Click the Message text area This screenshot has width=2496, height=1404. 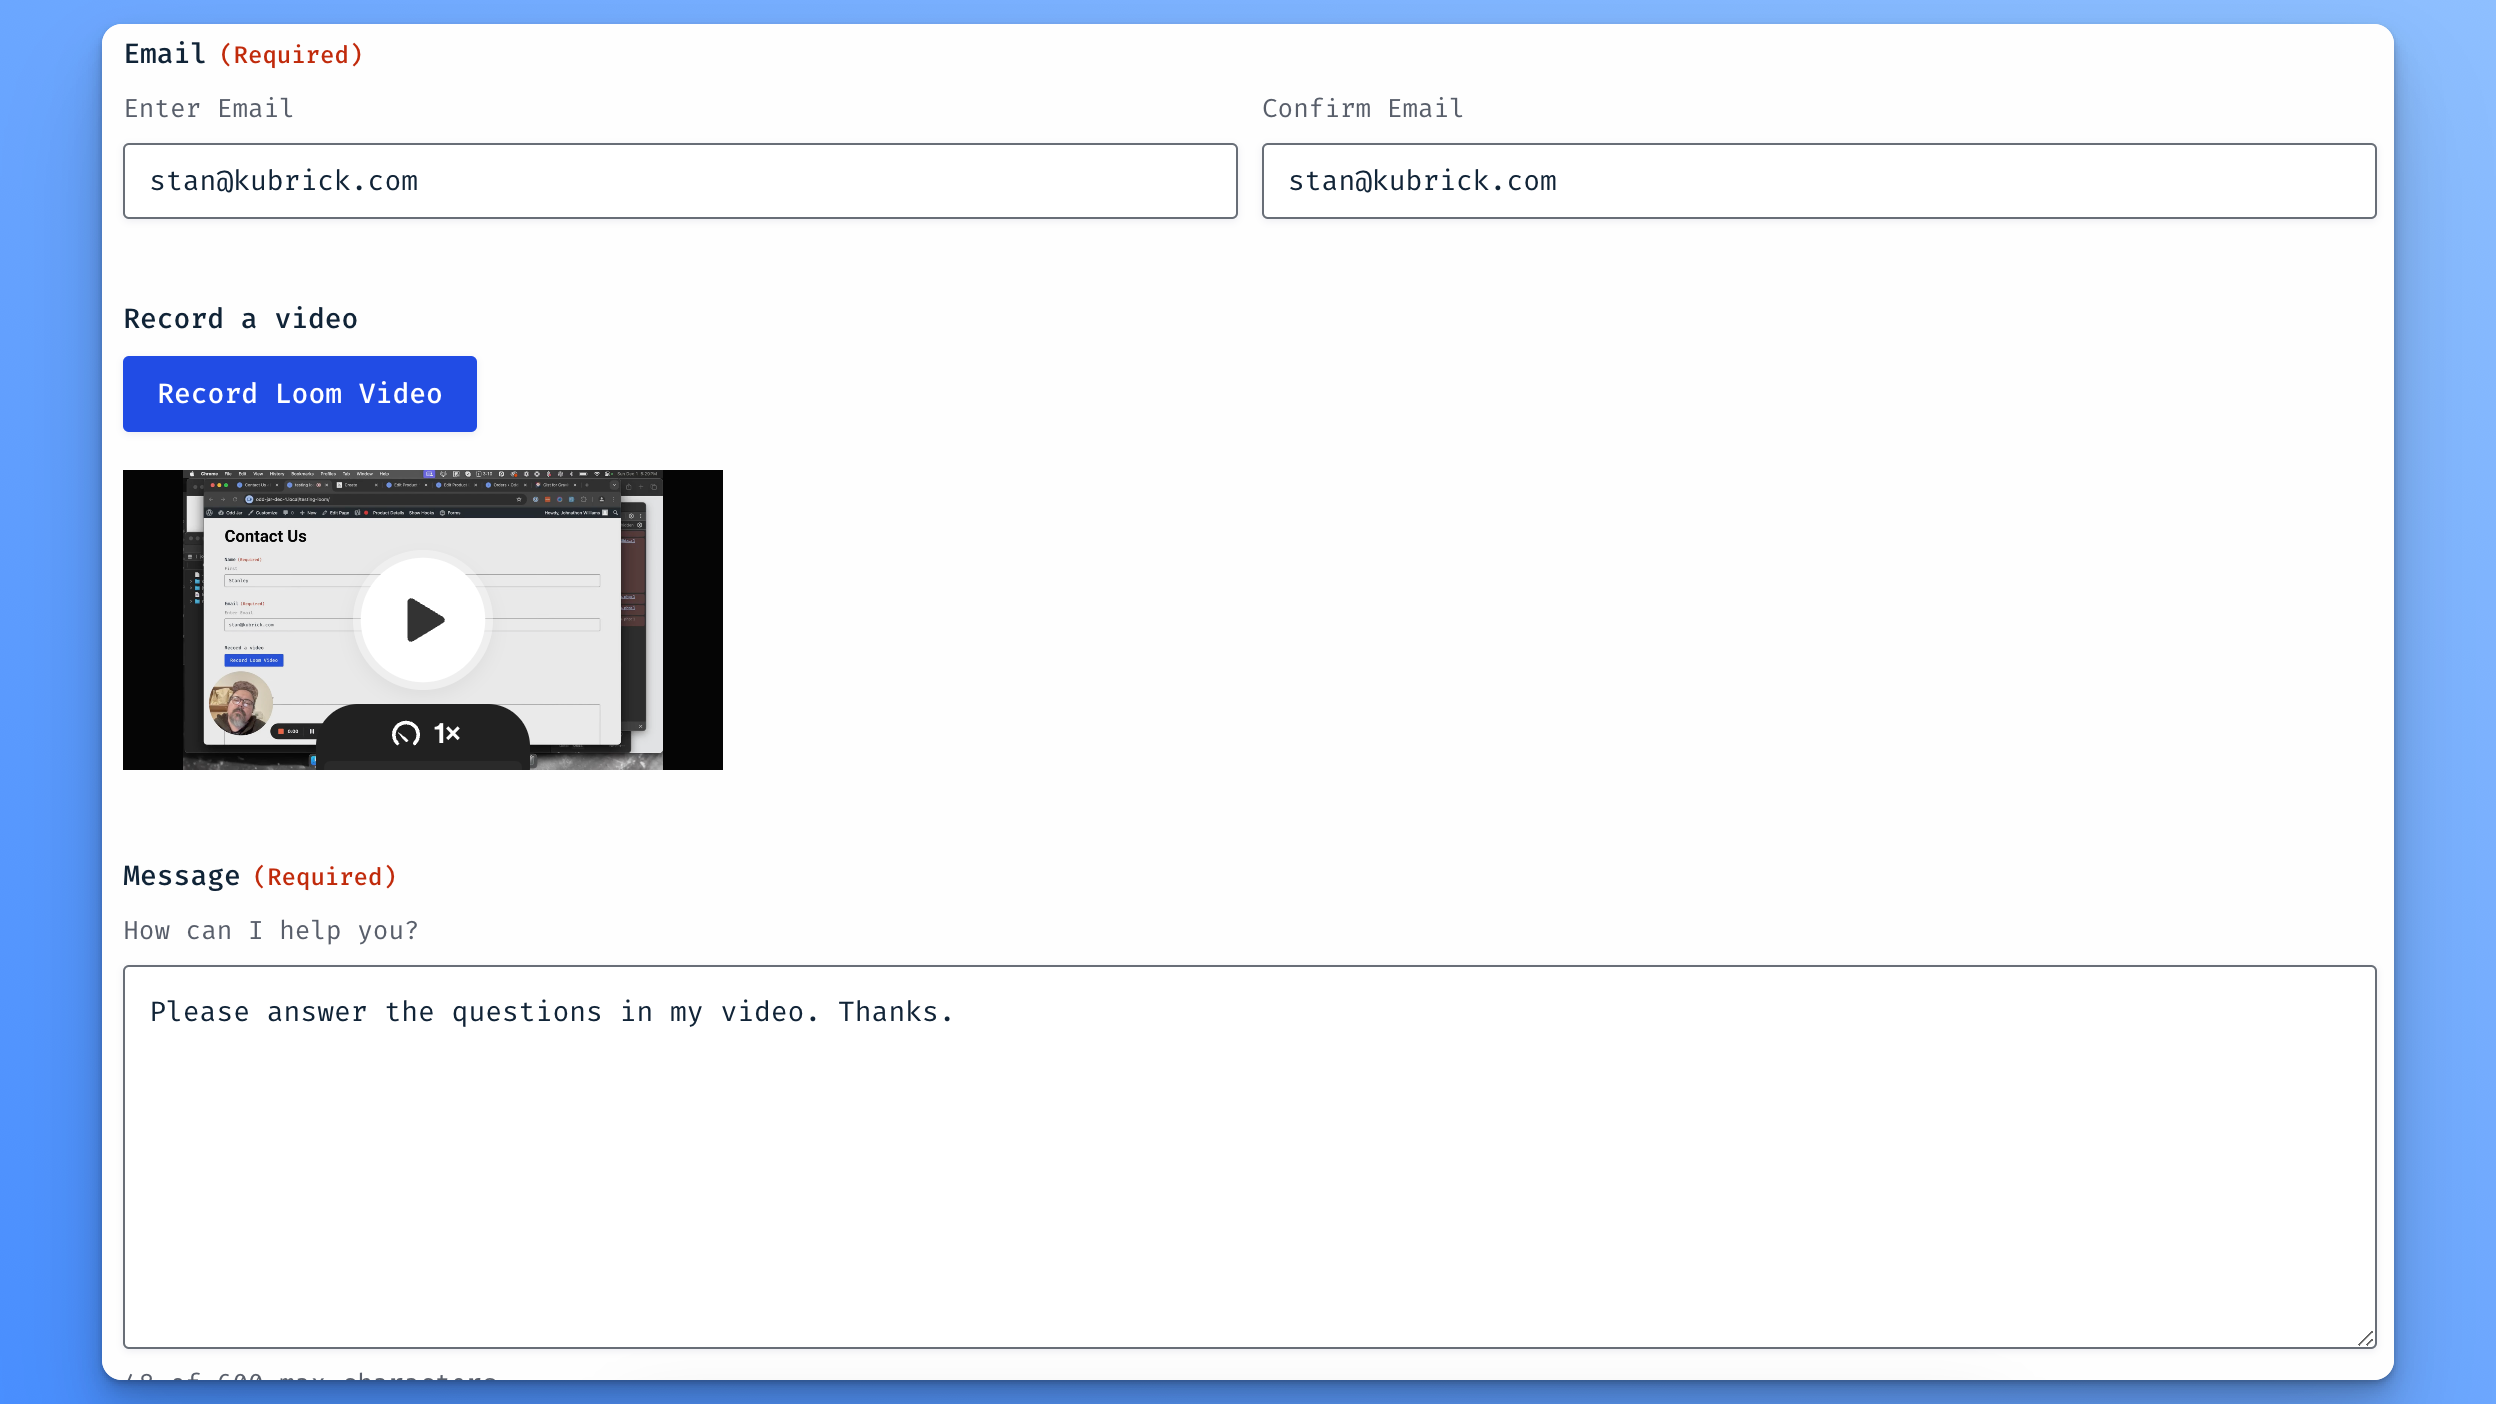pyautogui.click(x=1250, y=1157)
